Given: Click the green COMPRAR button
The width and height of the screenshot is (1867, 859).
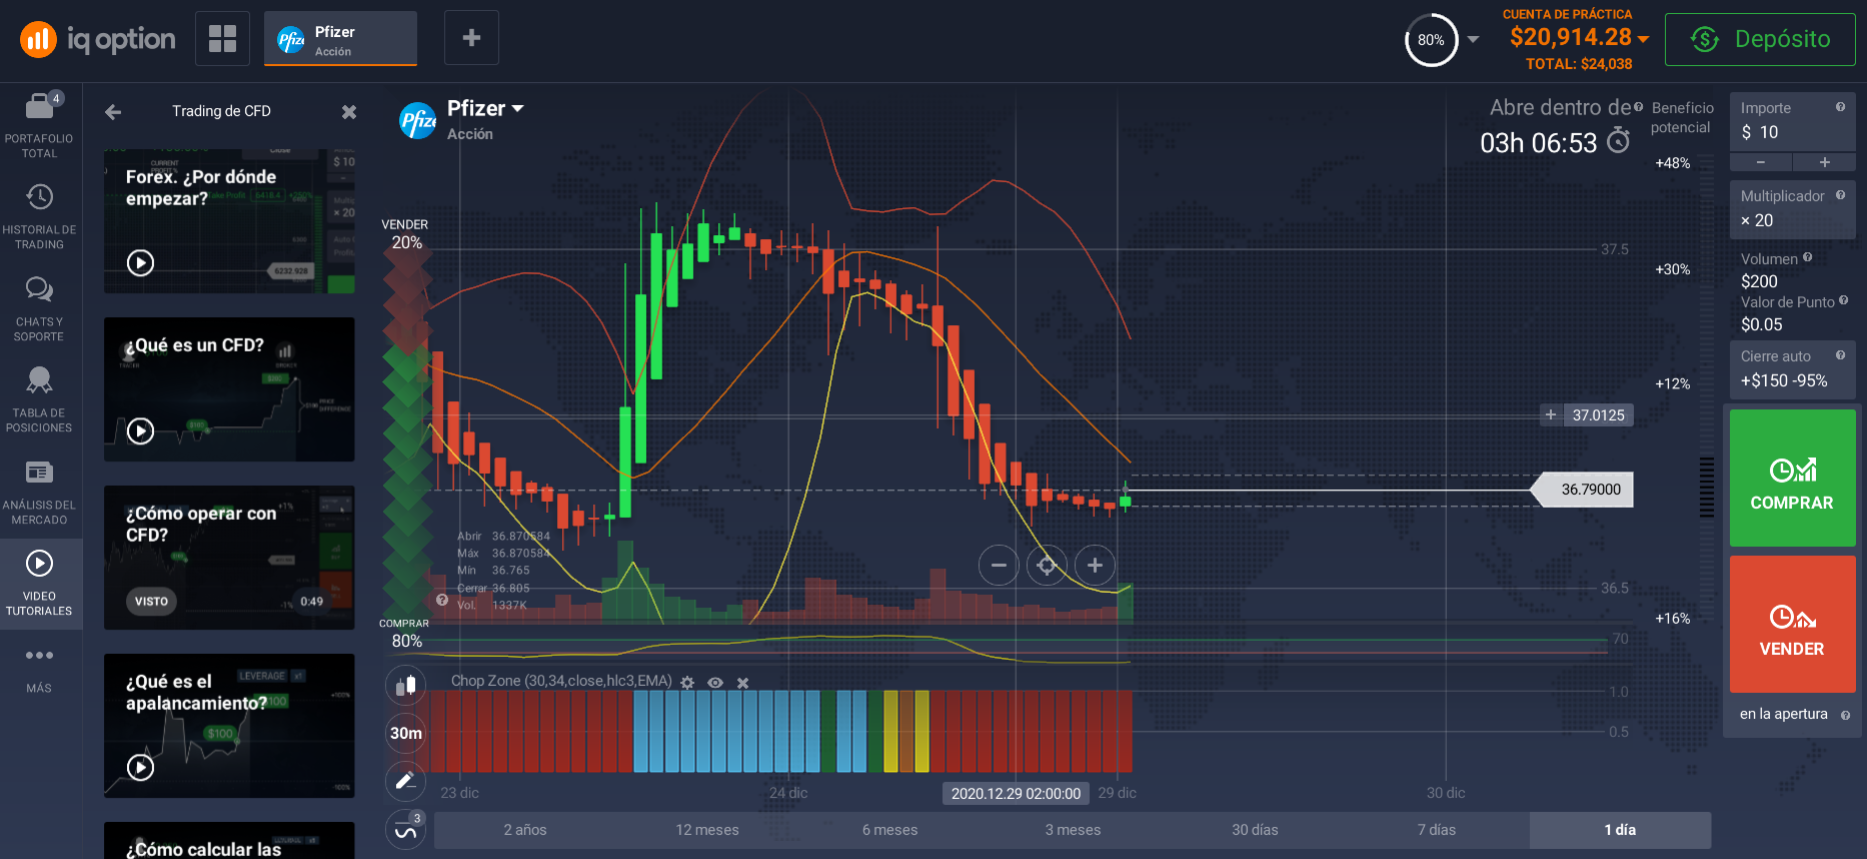Looking at the screenshot, I should [x=1792, y=478].
